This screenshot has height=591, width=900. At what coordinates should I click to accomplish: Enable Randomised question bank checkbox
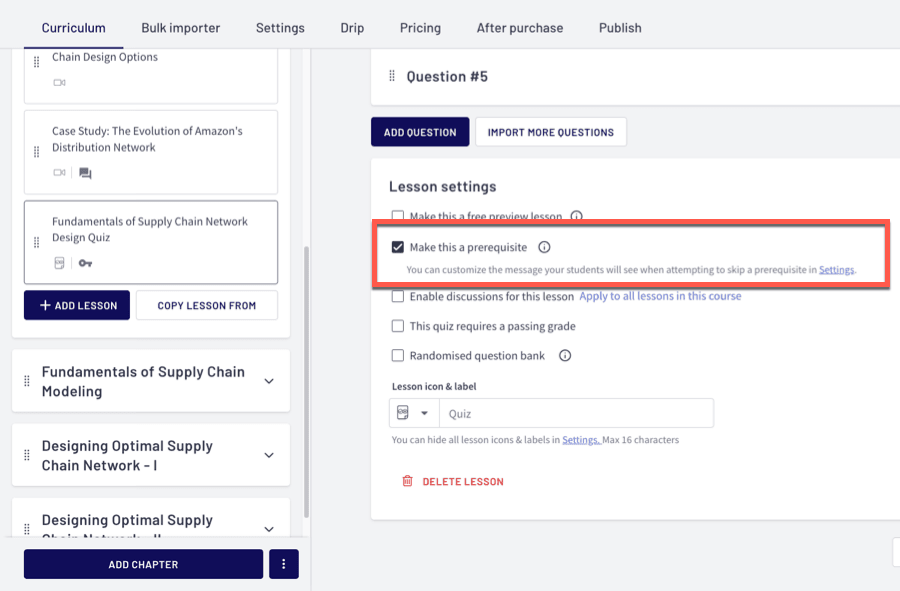pos(398,355)
